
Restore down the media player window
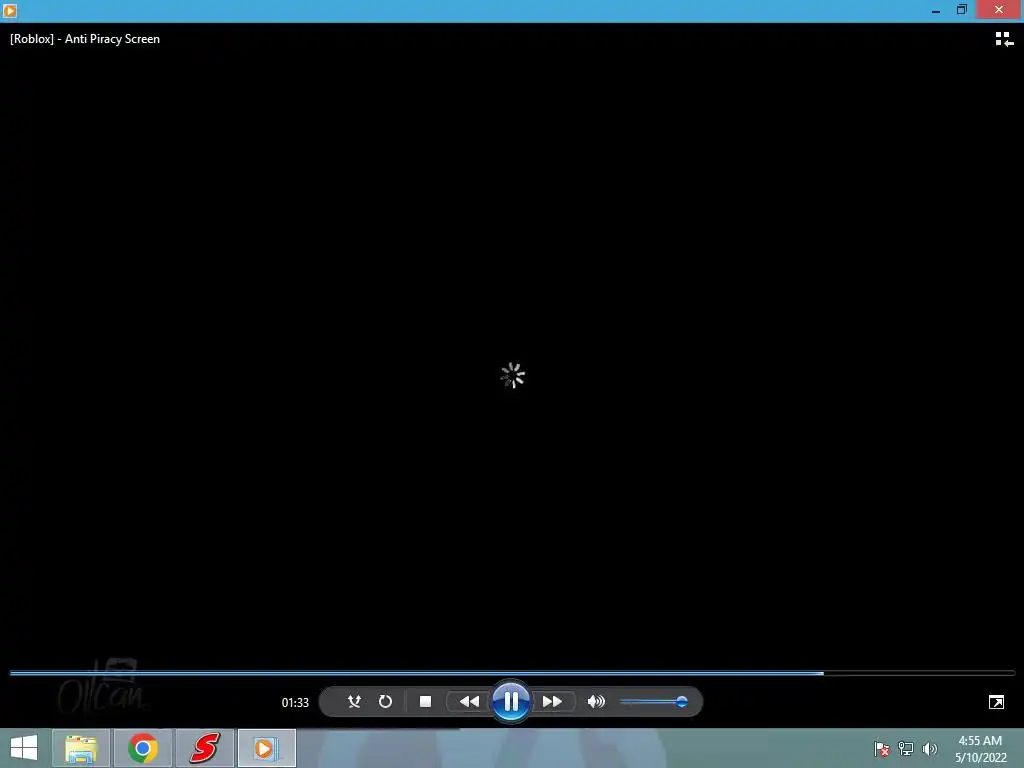click(961, 10)
